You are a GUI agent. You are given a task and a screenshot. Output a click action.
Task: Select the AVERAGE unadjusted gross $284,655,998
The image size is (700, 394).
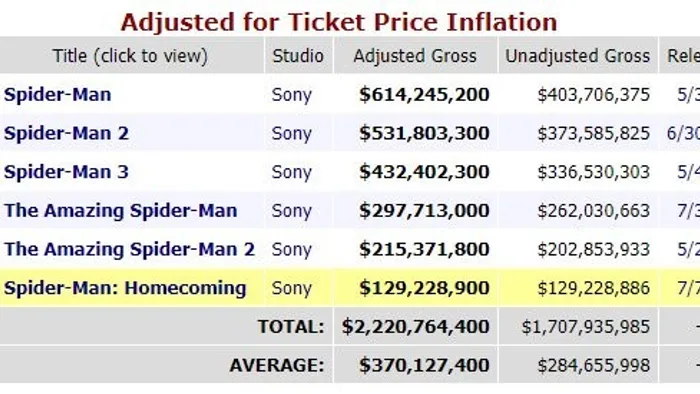594,366
